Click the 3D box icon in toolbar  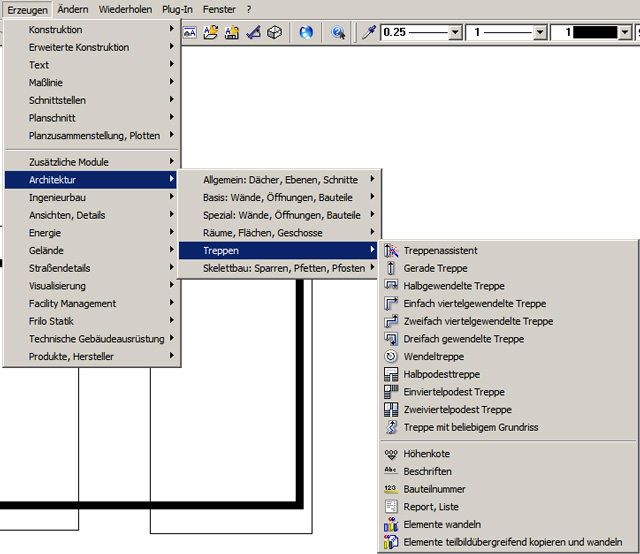pyautogui.click(x=274, y=32)
